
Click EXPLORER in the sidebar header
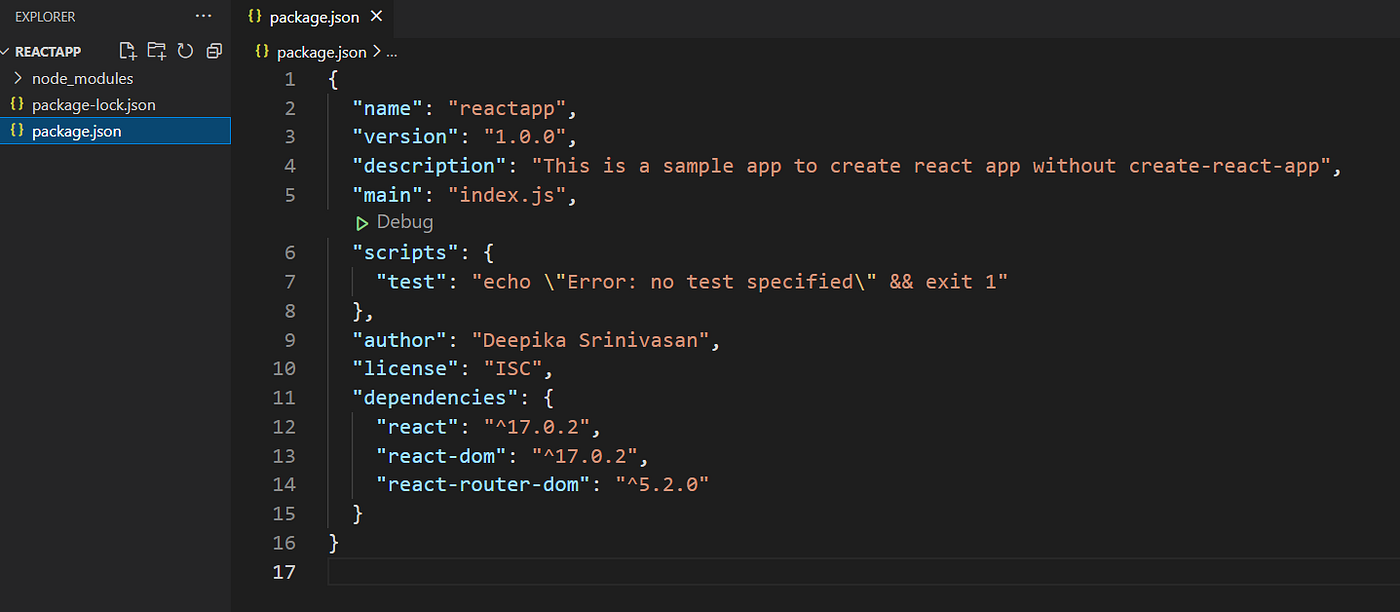pyautogui.click(x=45, y=16)
